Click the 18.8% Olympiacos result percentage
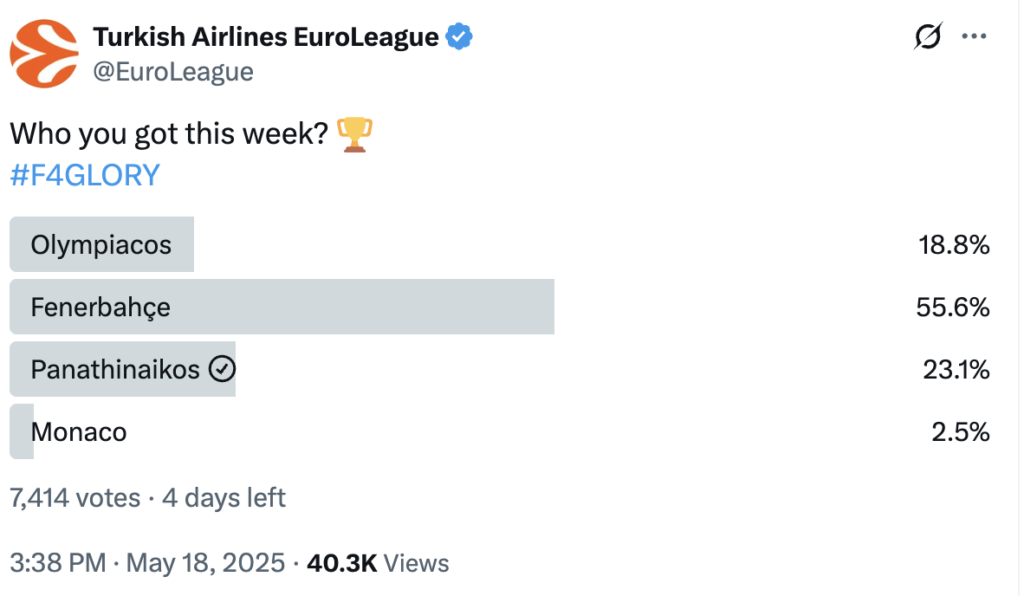 pos(954,245)
